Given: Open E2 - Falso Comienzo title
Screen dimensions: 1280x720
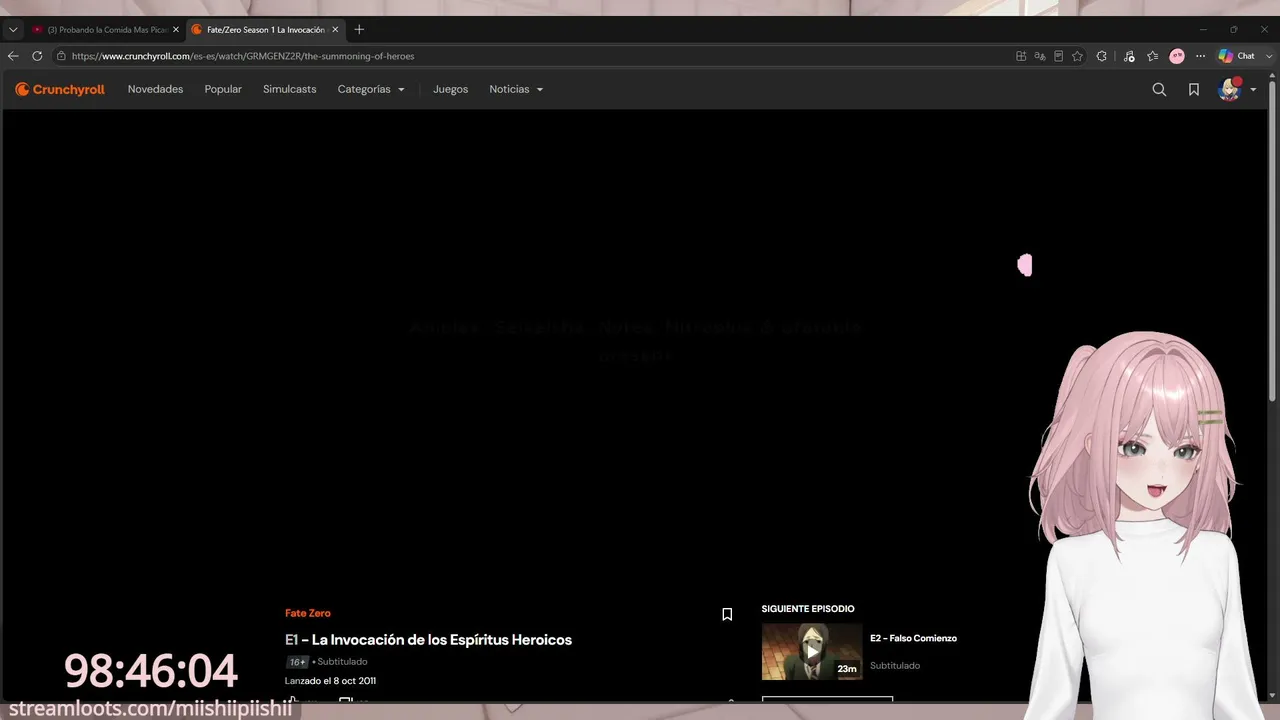Looking at the screenshot, I should pyautogui.click(x=913, y=638).
